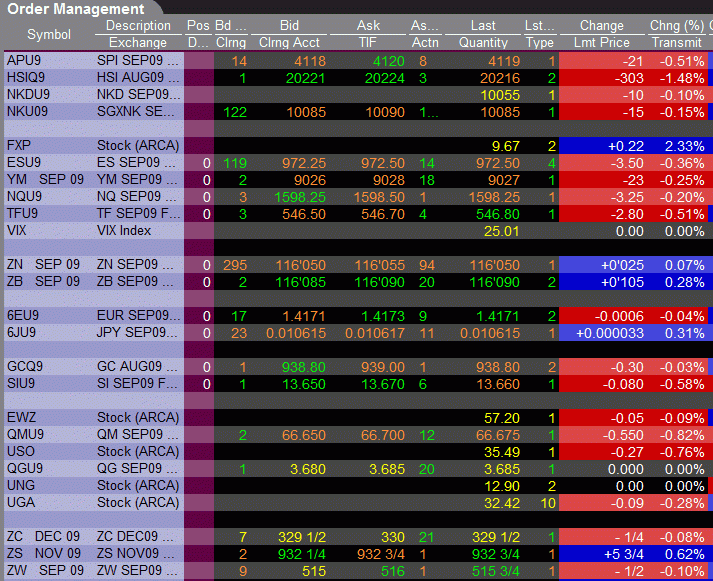Image resolution: width=713 pixels, height=581 pixels.
Task: Click the bid price 13.650 for SIU9
Action: point(304,384)
